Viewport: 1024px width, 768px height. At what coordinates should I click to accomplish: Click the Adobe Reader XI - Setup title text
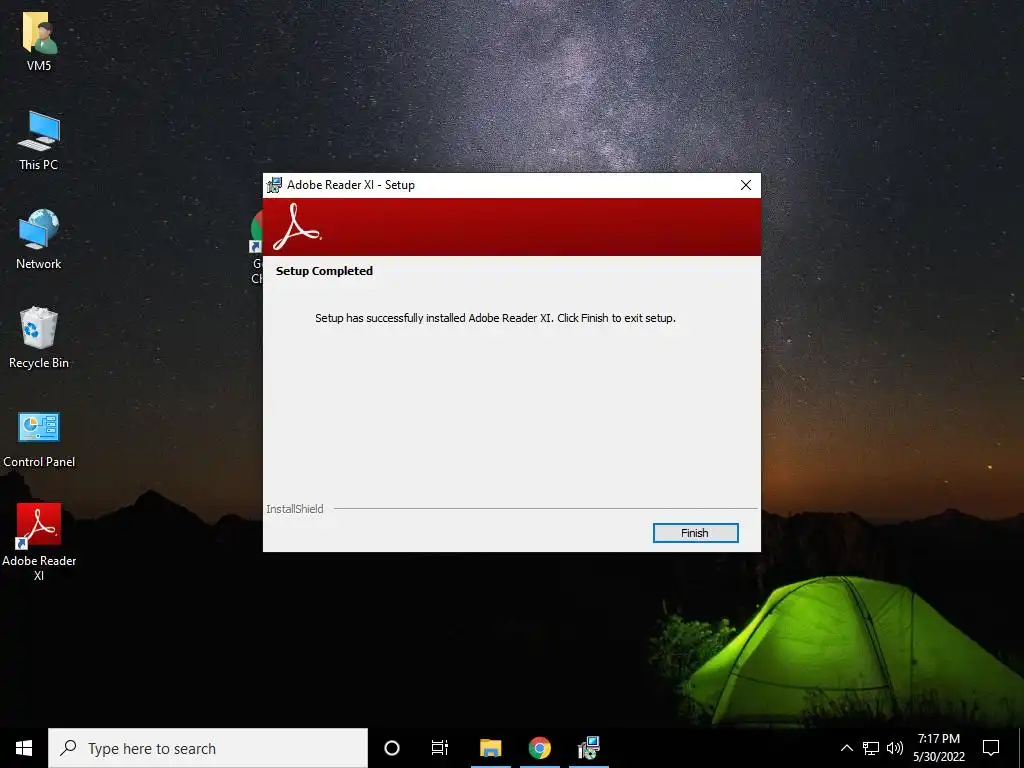click(351, 185)
